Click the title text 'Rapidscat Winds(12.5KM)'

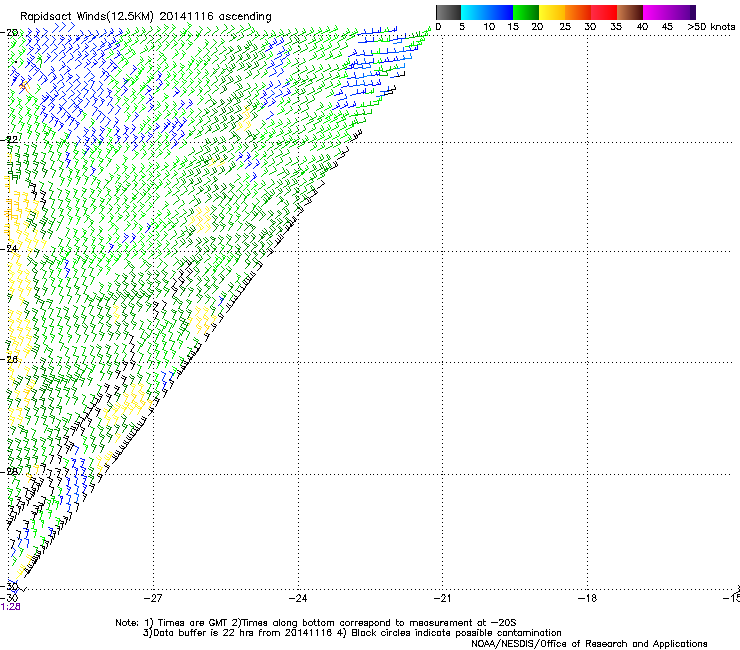[x=87, y=17]
